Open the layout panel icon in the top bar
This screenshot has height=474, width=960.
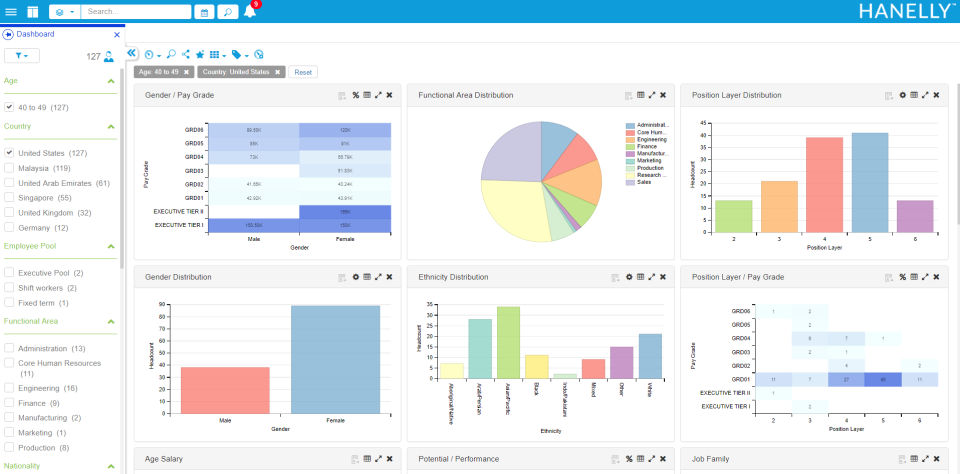pyautogui.click(x=32, y=12)
